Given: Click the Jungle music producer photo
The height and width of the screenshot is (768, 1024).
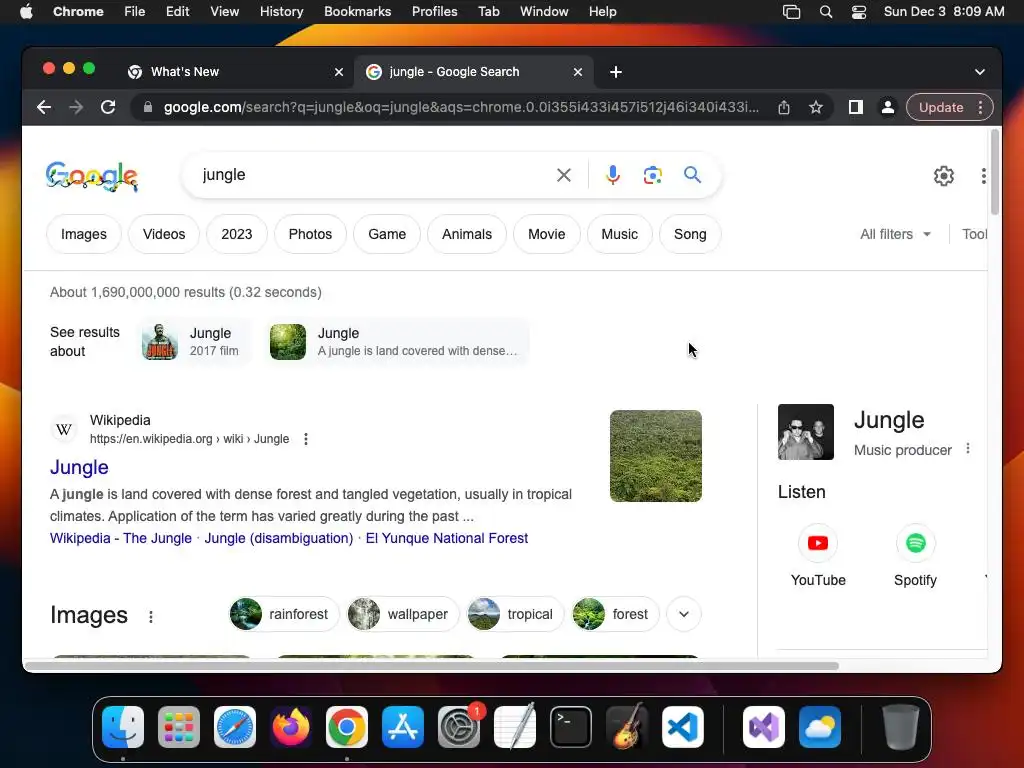Looking at the screenshot, I should (805, 432).
